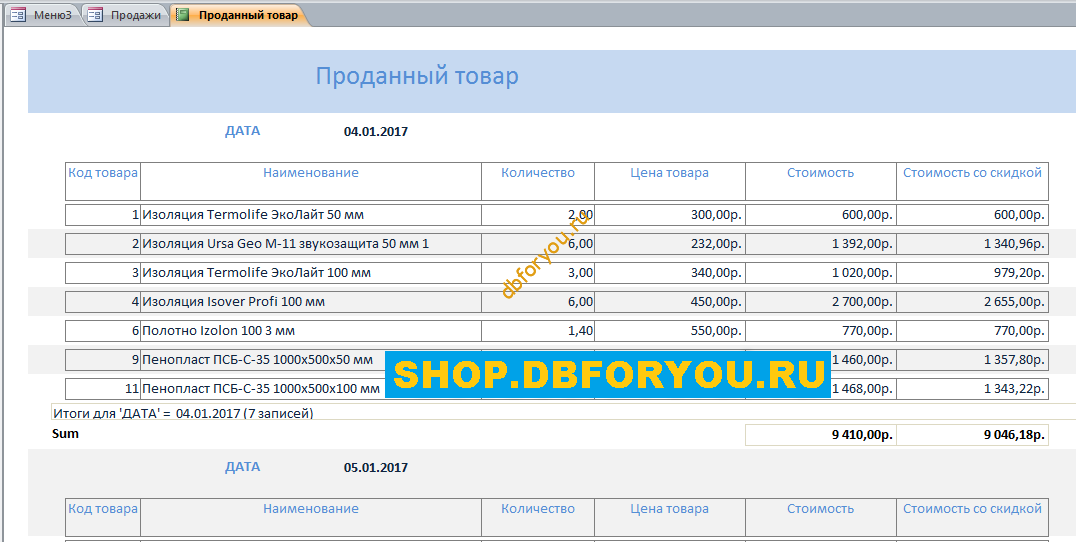Click discounted total 9 046,18р.
The image size is (1076, 542).
click(x=972, y=435)
